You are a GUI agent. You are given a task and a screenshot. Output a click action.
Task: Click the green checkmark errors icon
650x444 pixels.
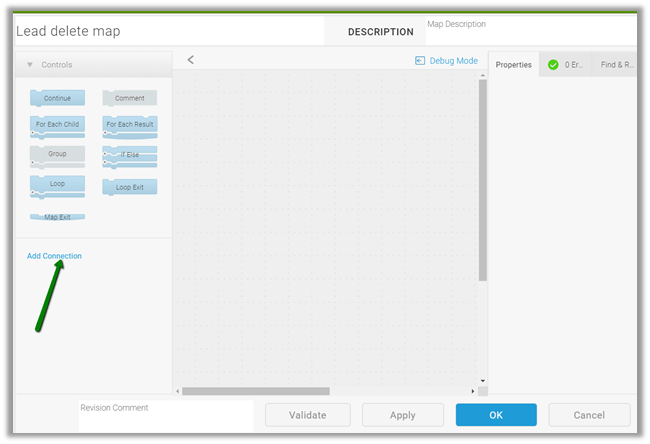point(553,65)
